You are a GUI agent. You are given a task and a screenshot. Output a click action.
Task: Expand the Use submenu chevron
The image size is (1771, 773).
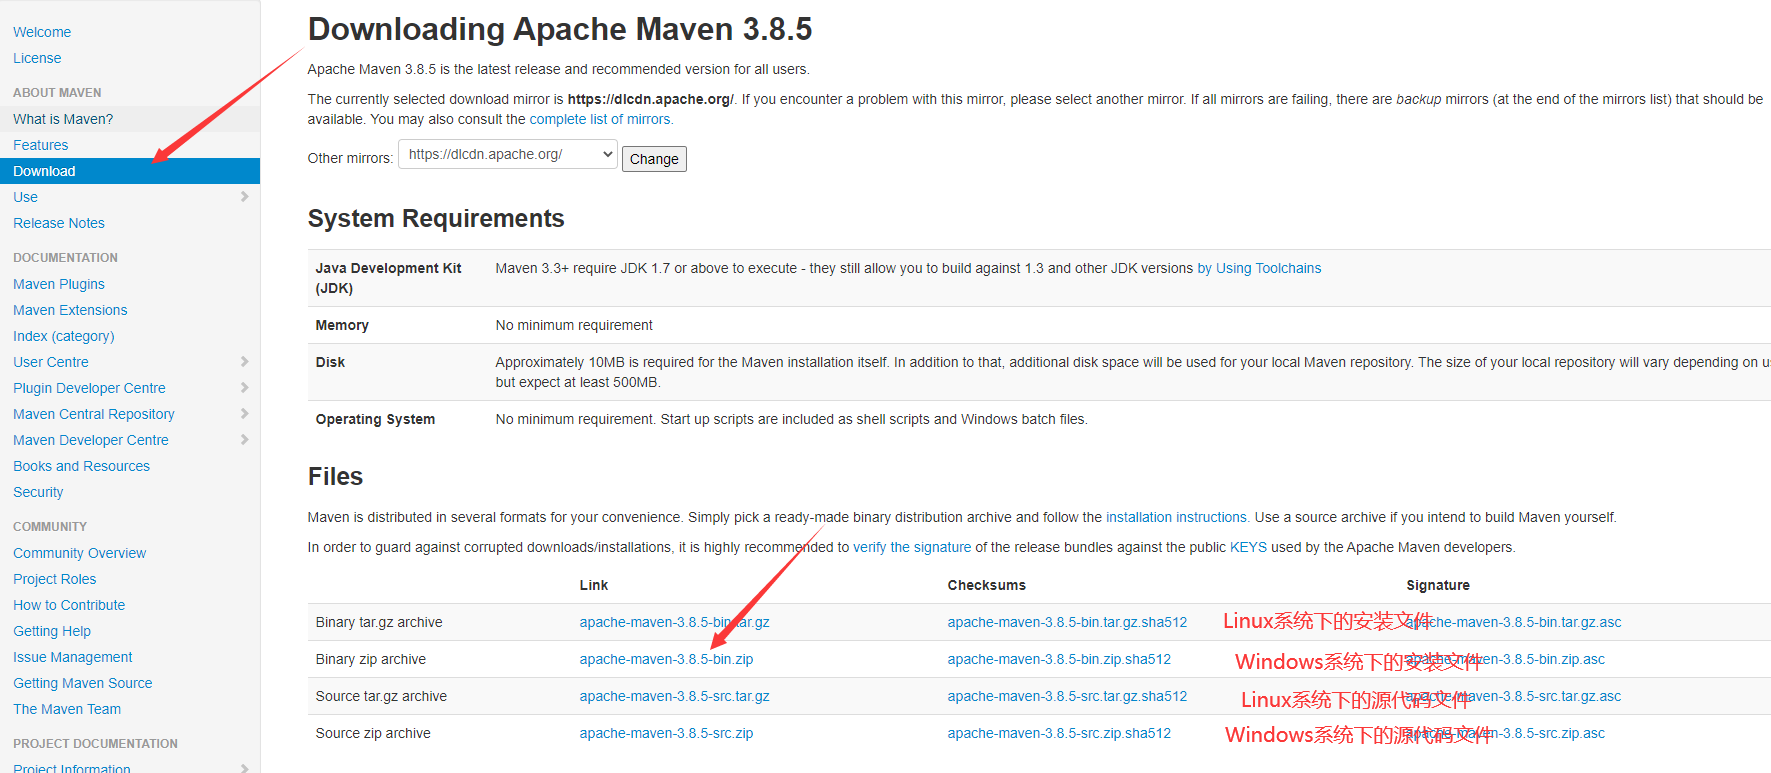[245, 197]
